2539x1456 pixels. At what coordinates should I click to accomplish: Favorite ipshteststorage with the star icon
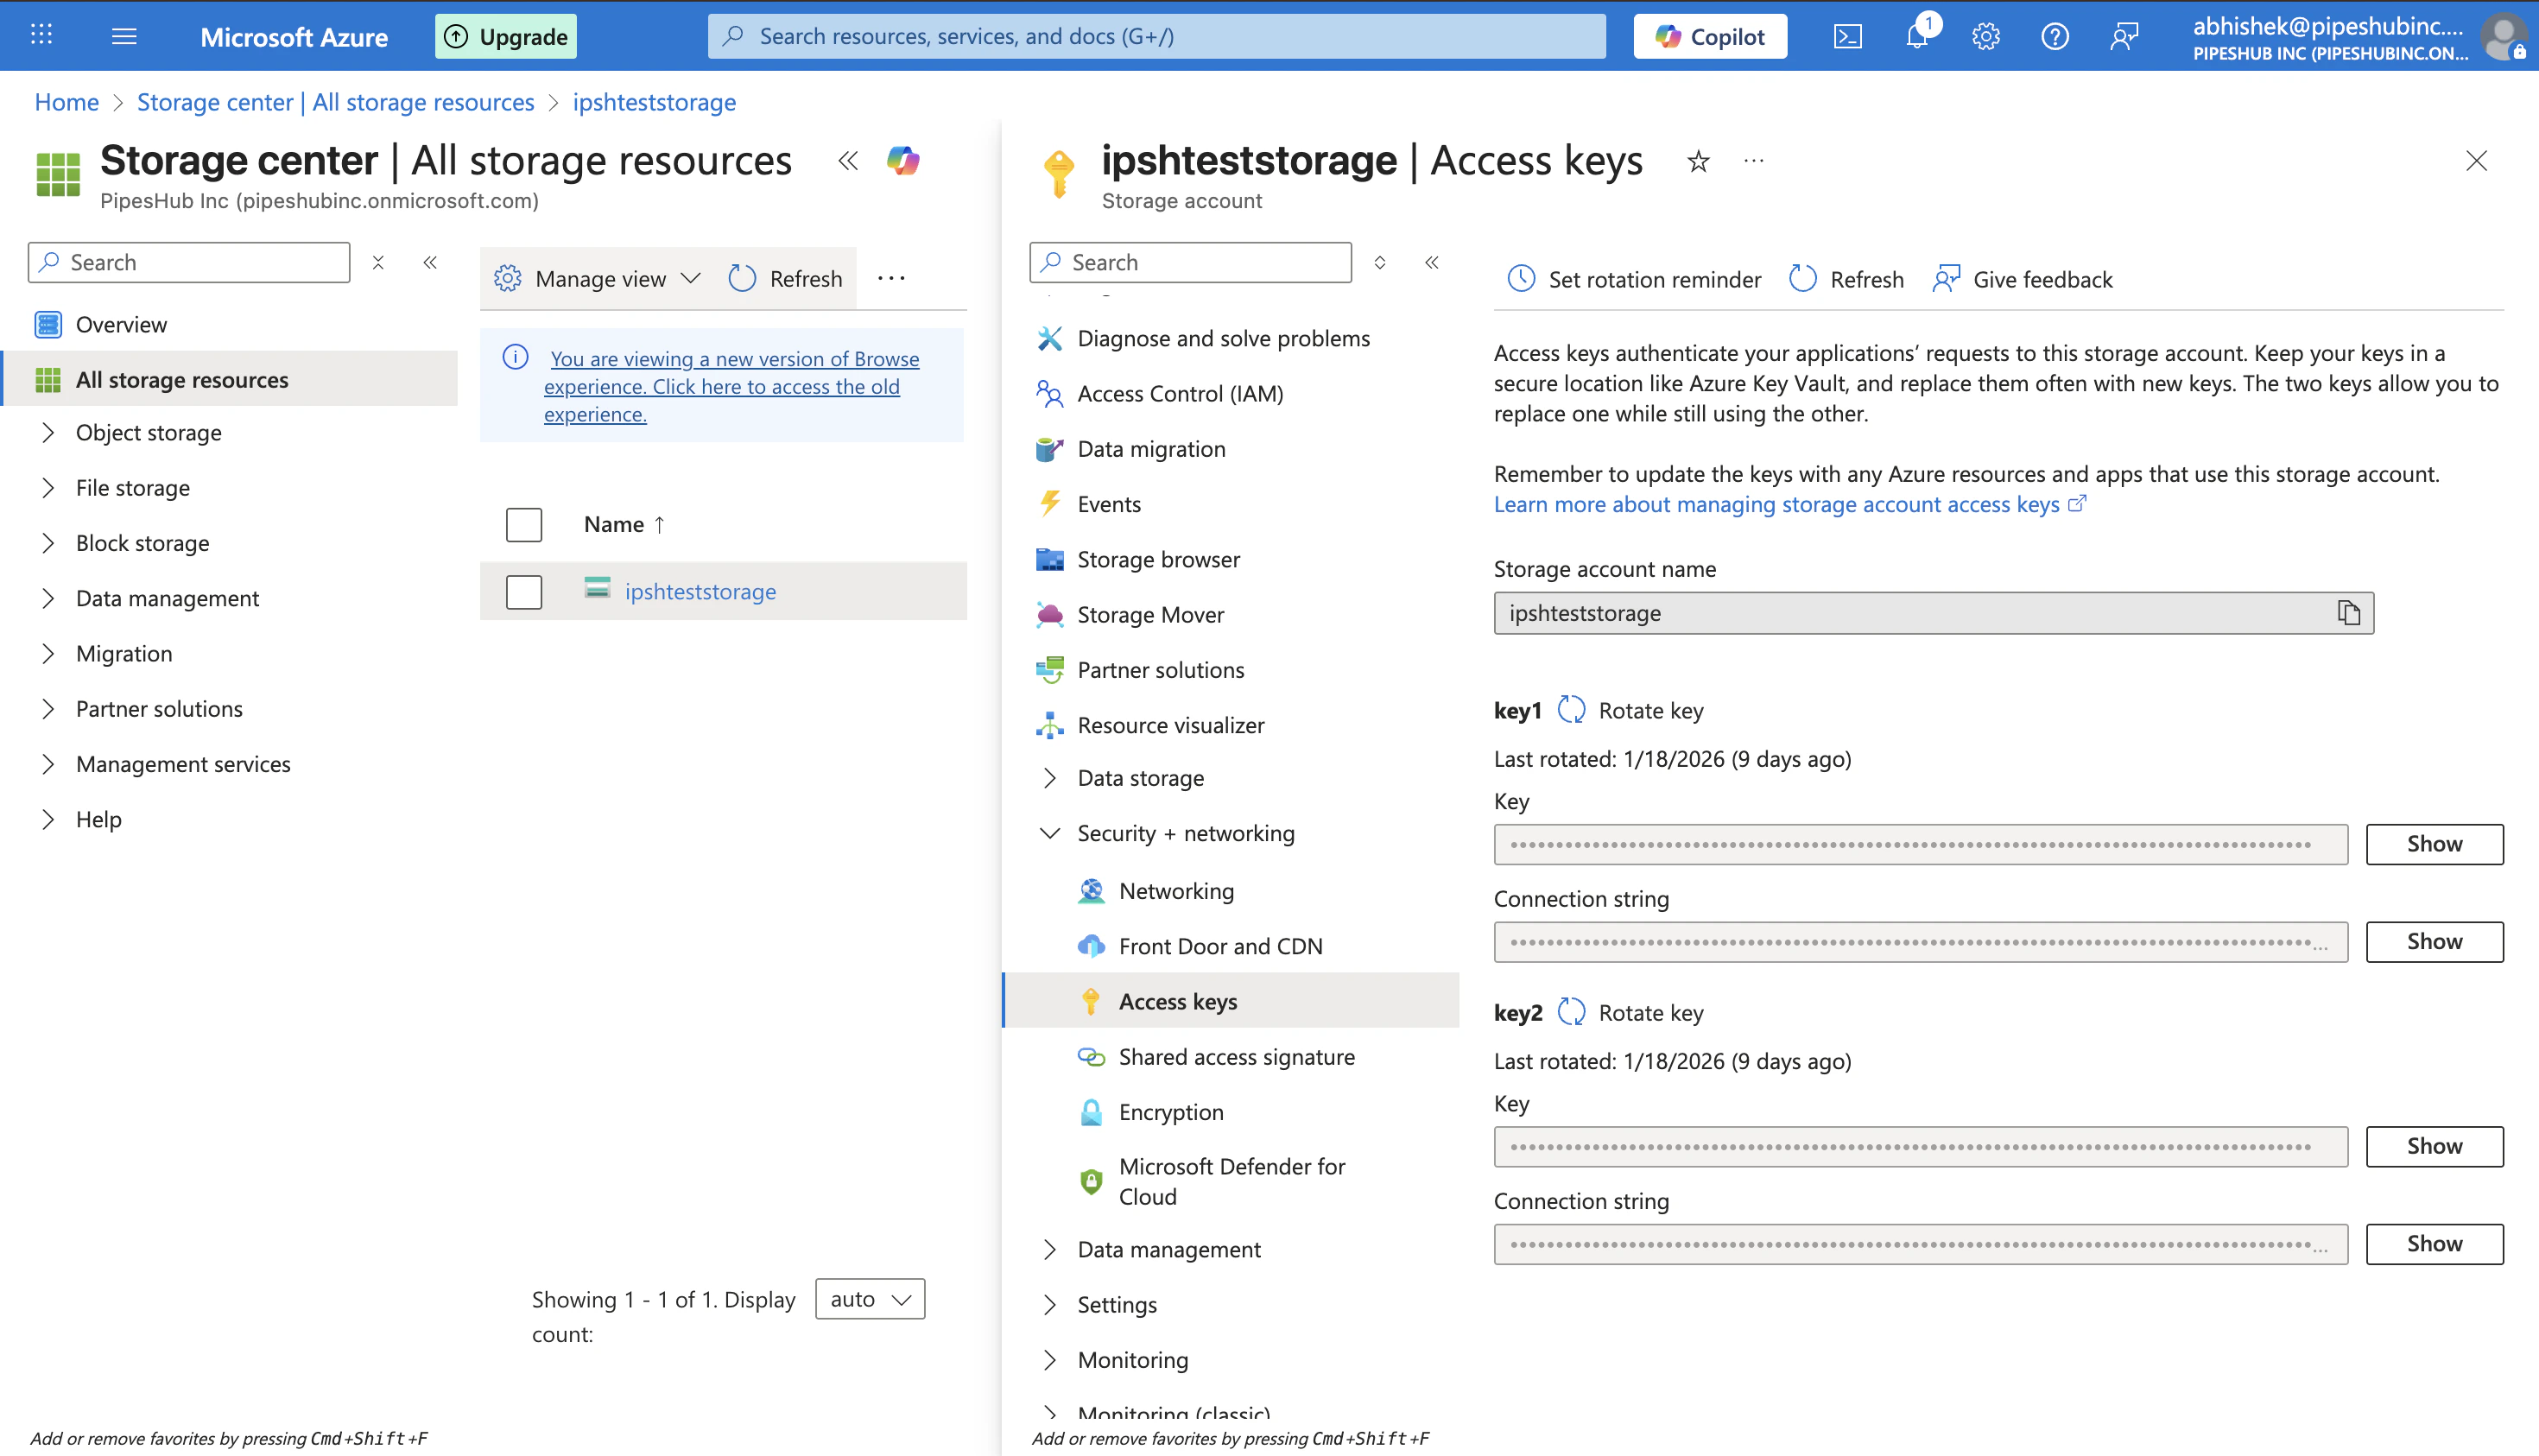1698,161
